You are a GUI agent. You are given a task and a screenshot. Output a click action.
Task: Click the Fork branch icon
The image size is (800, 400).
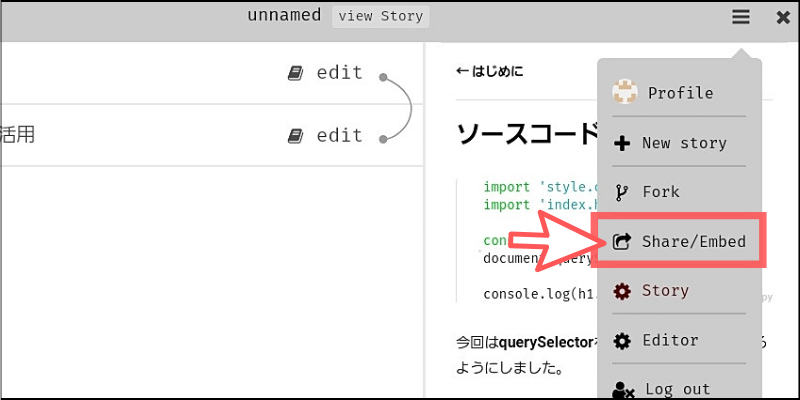click(x=621, y=193)
